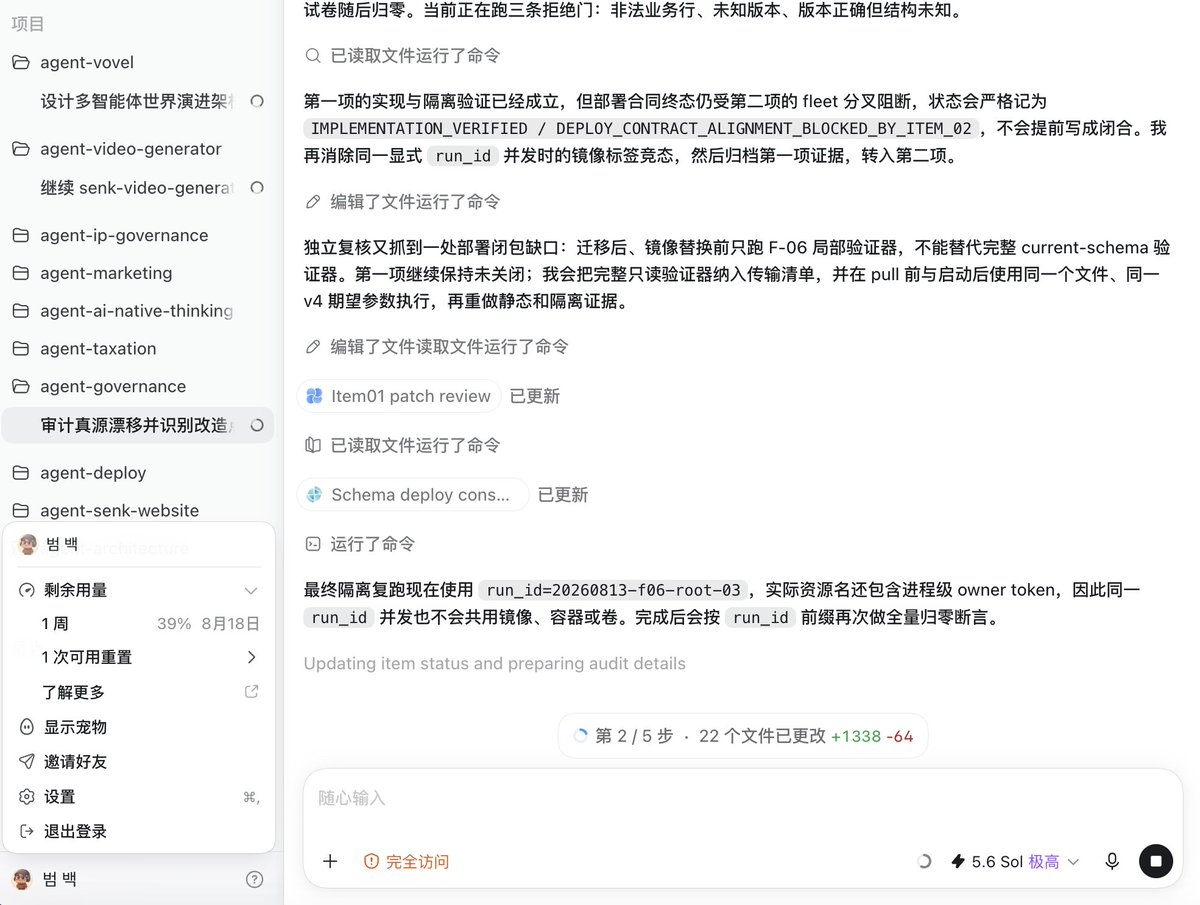Click the folder icon beside agent-taxation
The height and width of the screenshot is (905, 1200).
pos(20,349)
